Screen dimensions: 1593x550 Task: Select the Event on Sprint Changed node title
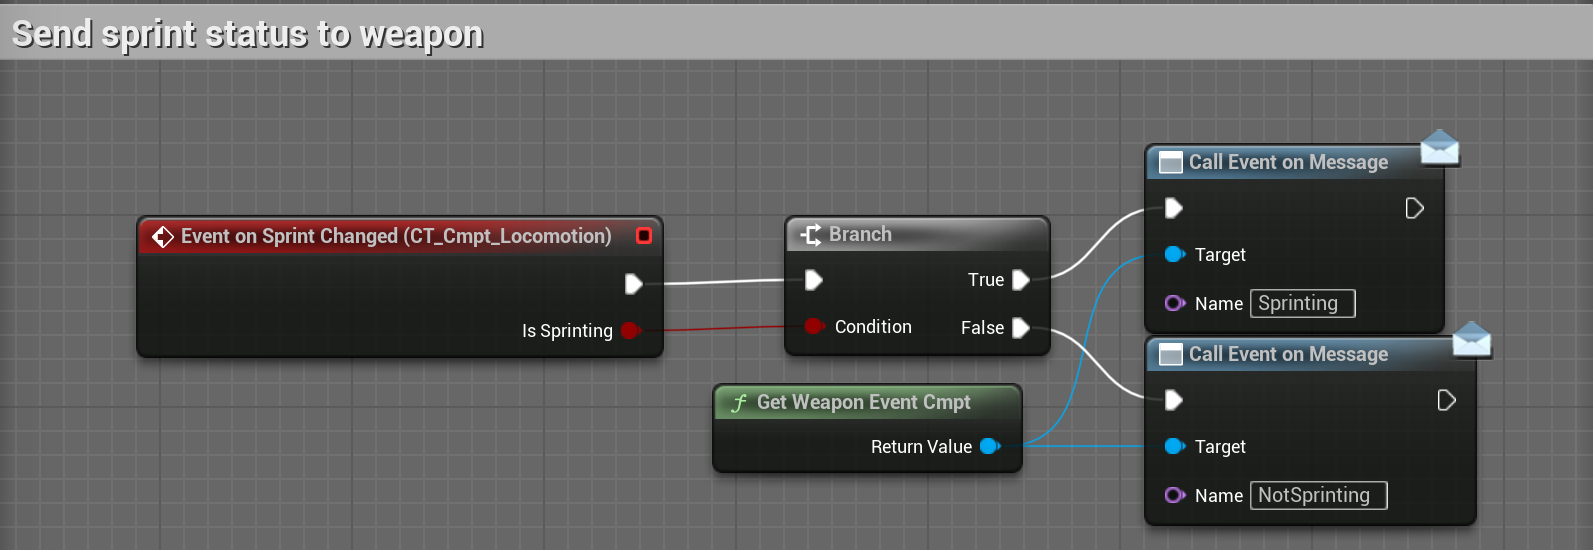tap(396, 236)
